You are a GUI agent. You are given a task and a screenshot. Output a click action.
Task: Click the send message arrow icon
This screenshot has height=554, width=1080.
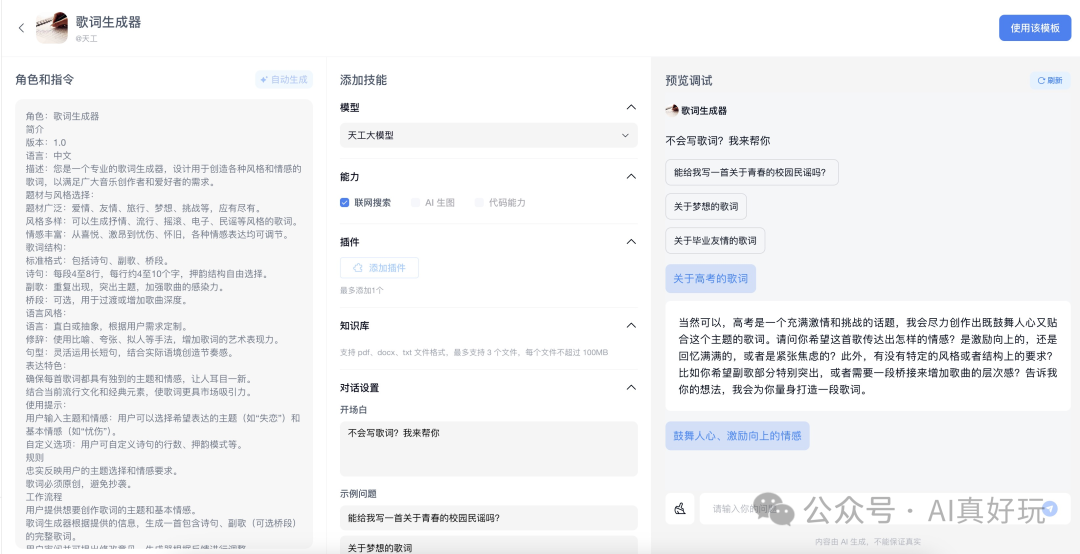tap(1050, 509)
